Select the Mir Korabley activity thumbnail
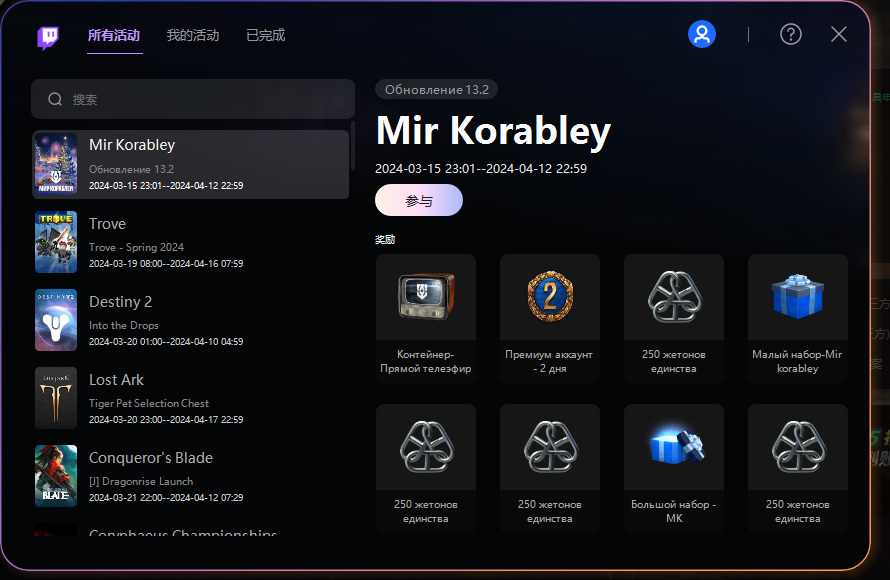The width and height of the screenshot is (890, 580). point(56,164)
